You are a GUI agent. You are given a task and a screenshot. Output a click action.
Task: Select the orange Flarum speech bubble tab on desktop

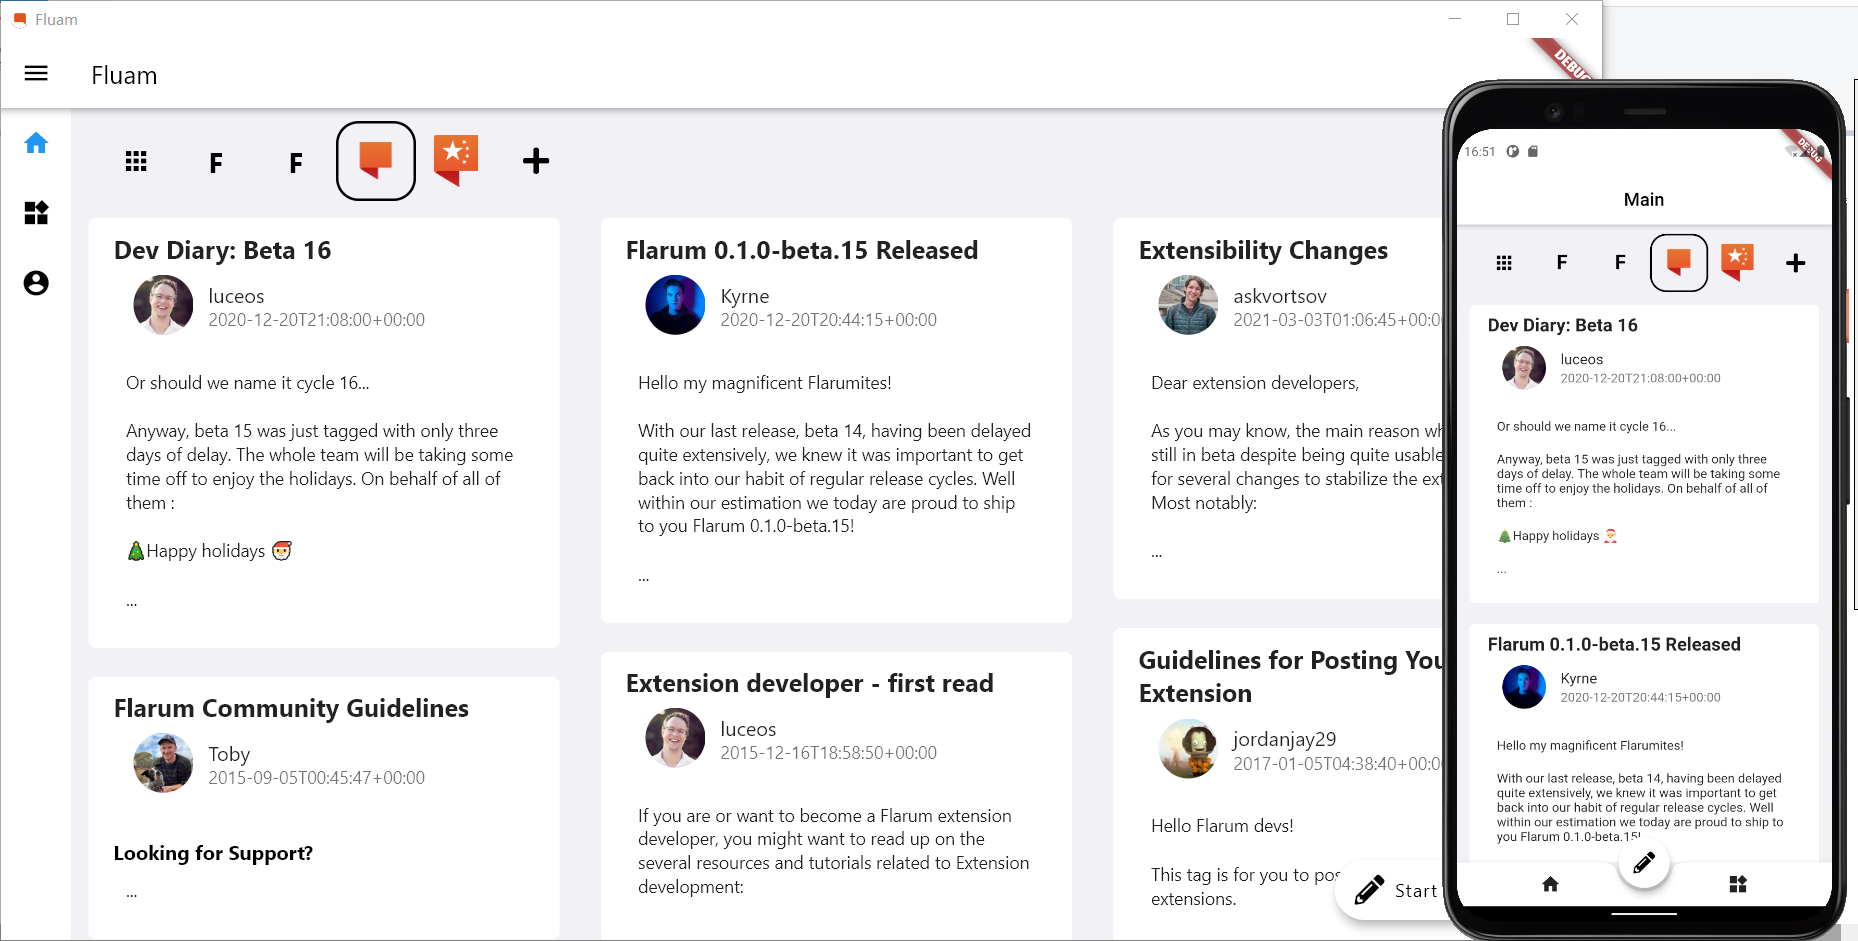[x=376, y=161]
